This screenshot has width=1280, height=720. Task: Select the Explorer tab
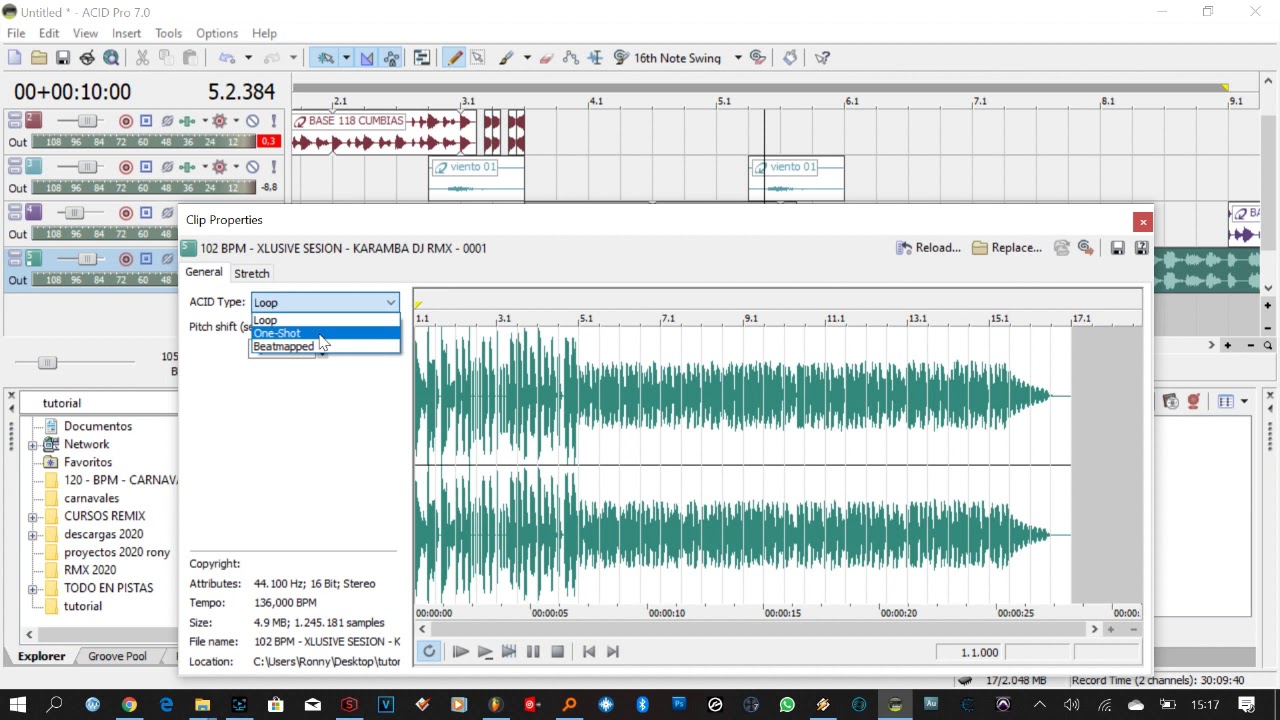coord(42,656)
